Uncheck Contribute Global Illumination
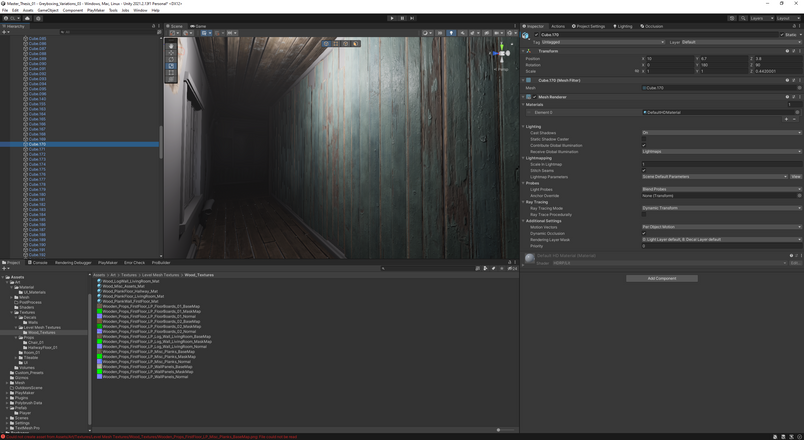 point(644,145)
